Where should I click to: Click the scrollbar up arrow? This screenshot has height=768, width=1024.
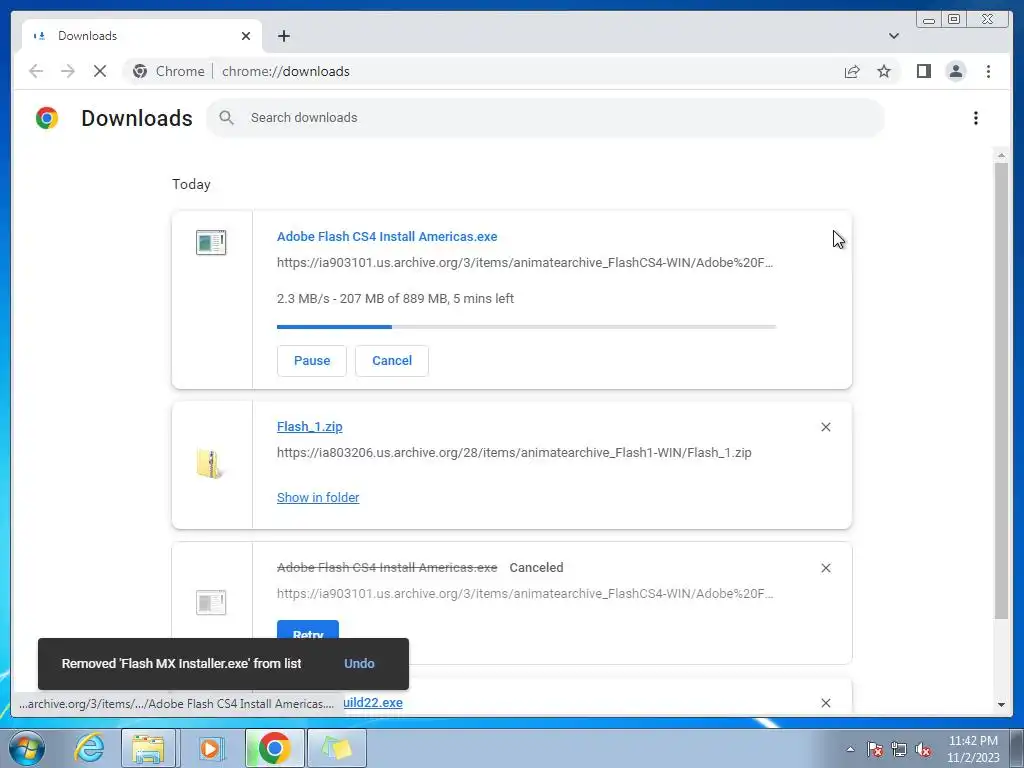click(x=1001, y=155)
